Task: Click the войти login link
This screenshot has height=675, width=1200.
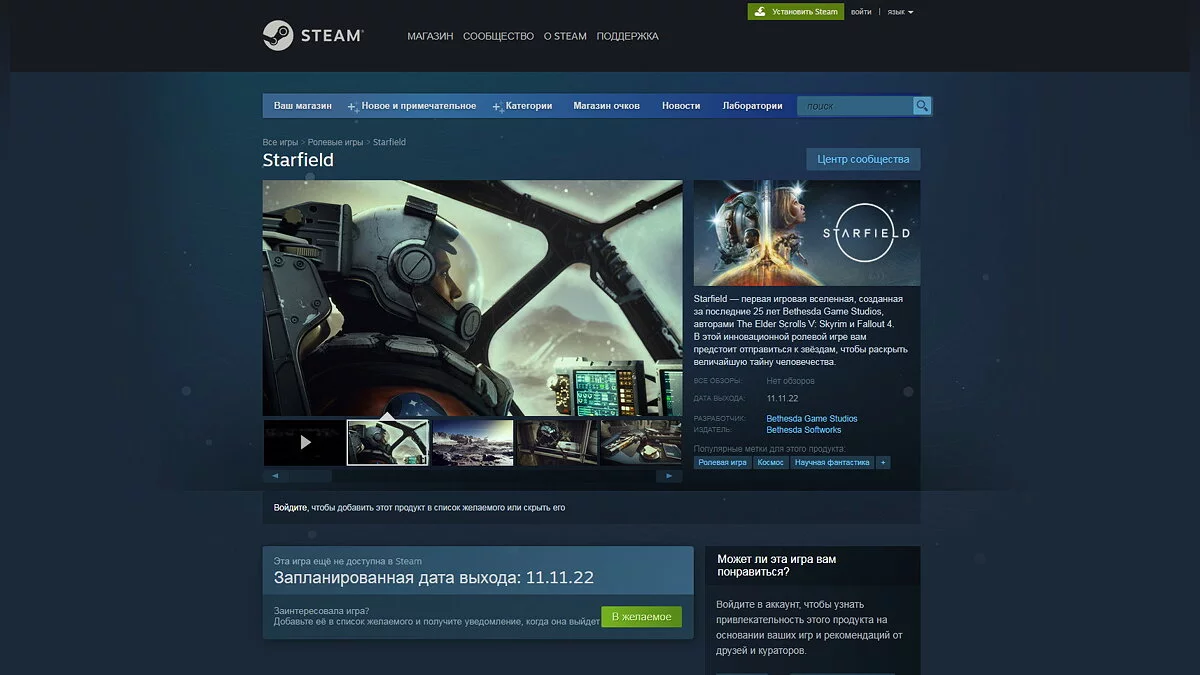Action: click(x=861, y=12)
